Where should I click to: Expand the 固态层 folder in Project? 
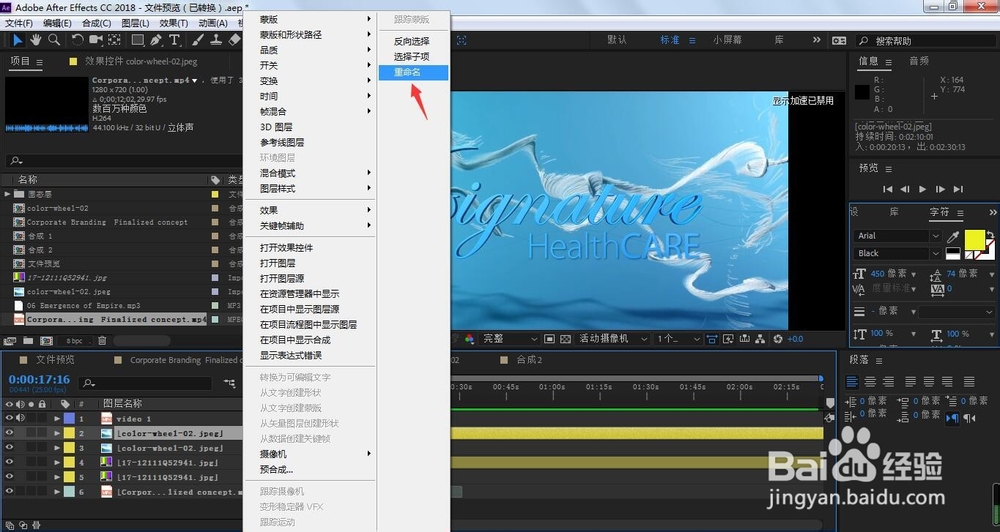(x=7, y=194)
